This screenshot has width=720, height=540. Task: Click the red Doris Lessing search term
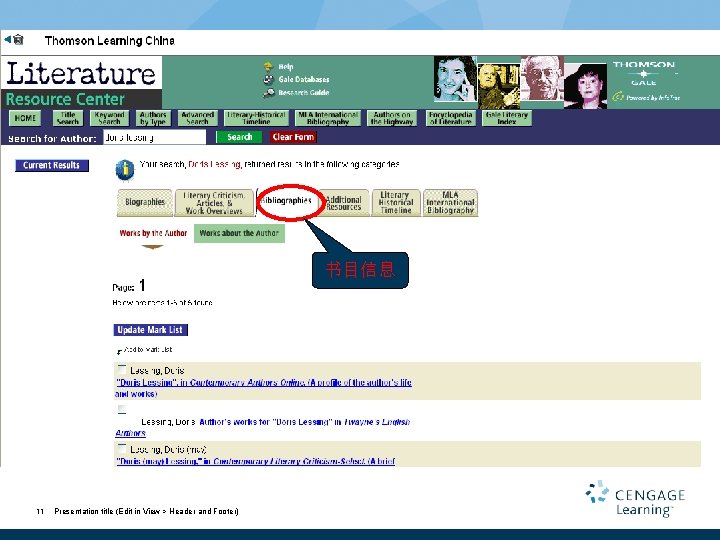(x=214, y=164)
